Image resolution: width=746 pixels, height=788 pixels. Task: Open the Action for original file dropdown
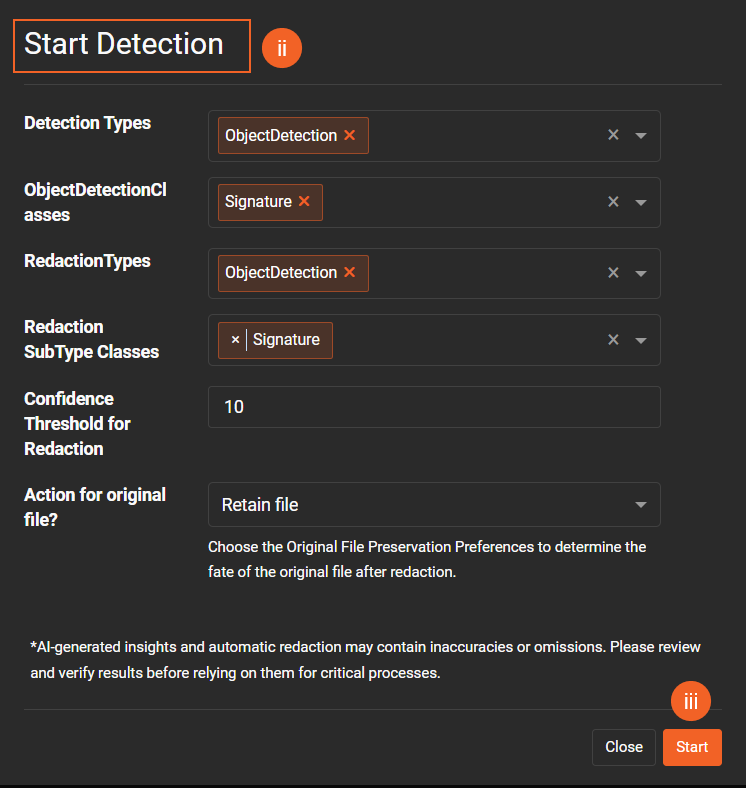[x=434, y=505]
